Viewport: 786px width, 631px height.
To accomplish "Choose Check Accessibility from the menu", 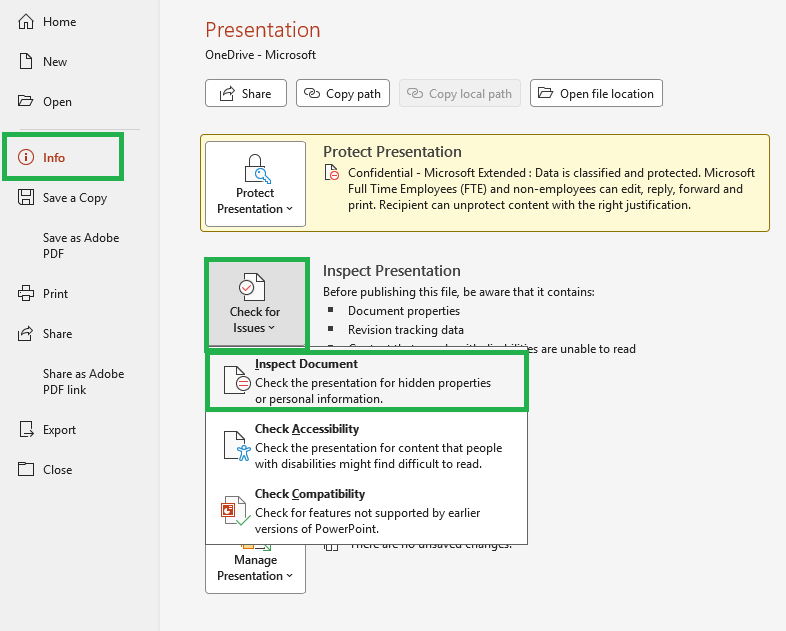I will tap(366, 446).
